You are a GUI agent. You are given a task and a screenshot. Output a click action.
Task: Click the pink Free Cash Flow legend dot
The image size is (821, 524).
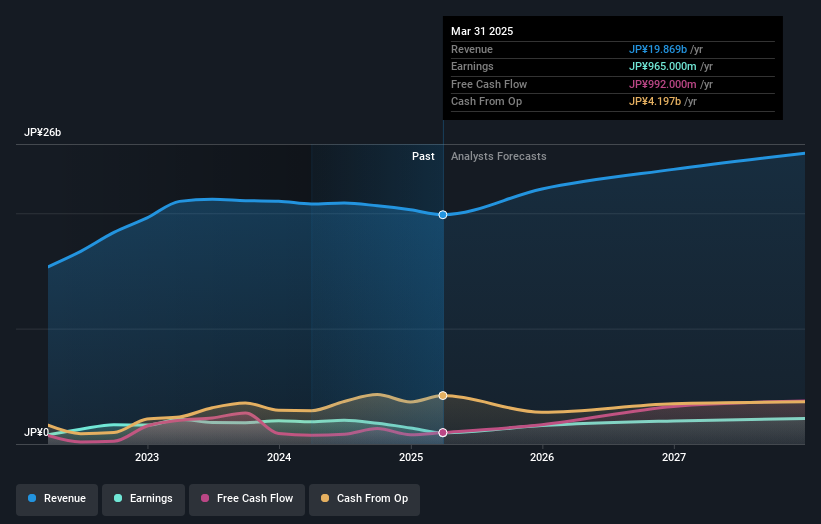coord(205,498)
